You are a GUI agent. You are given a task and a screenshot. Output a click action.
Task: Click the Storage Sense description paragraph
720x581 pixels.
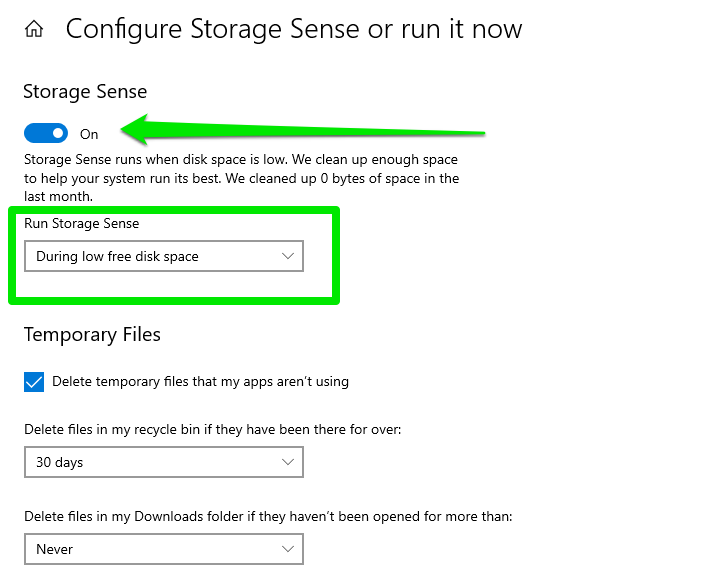pyautogui.click(x=242, y=178)
